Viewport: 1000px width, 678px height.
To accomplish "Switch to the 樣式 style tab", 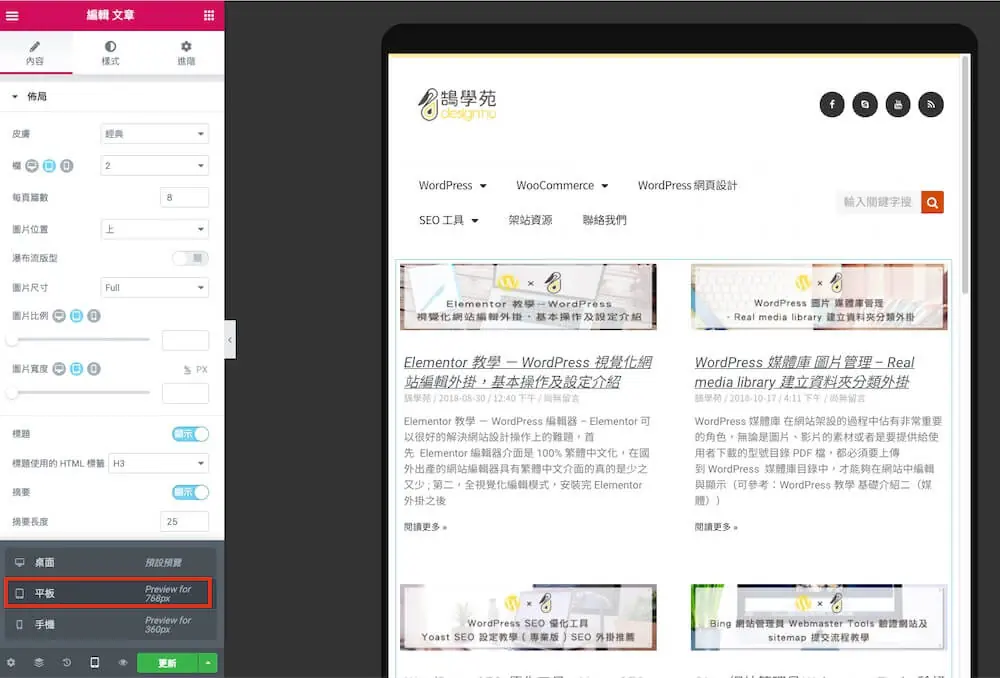I will (110, 53).
